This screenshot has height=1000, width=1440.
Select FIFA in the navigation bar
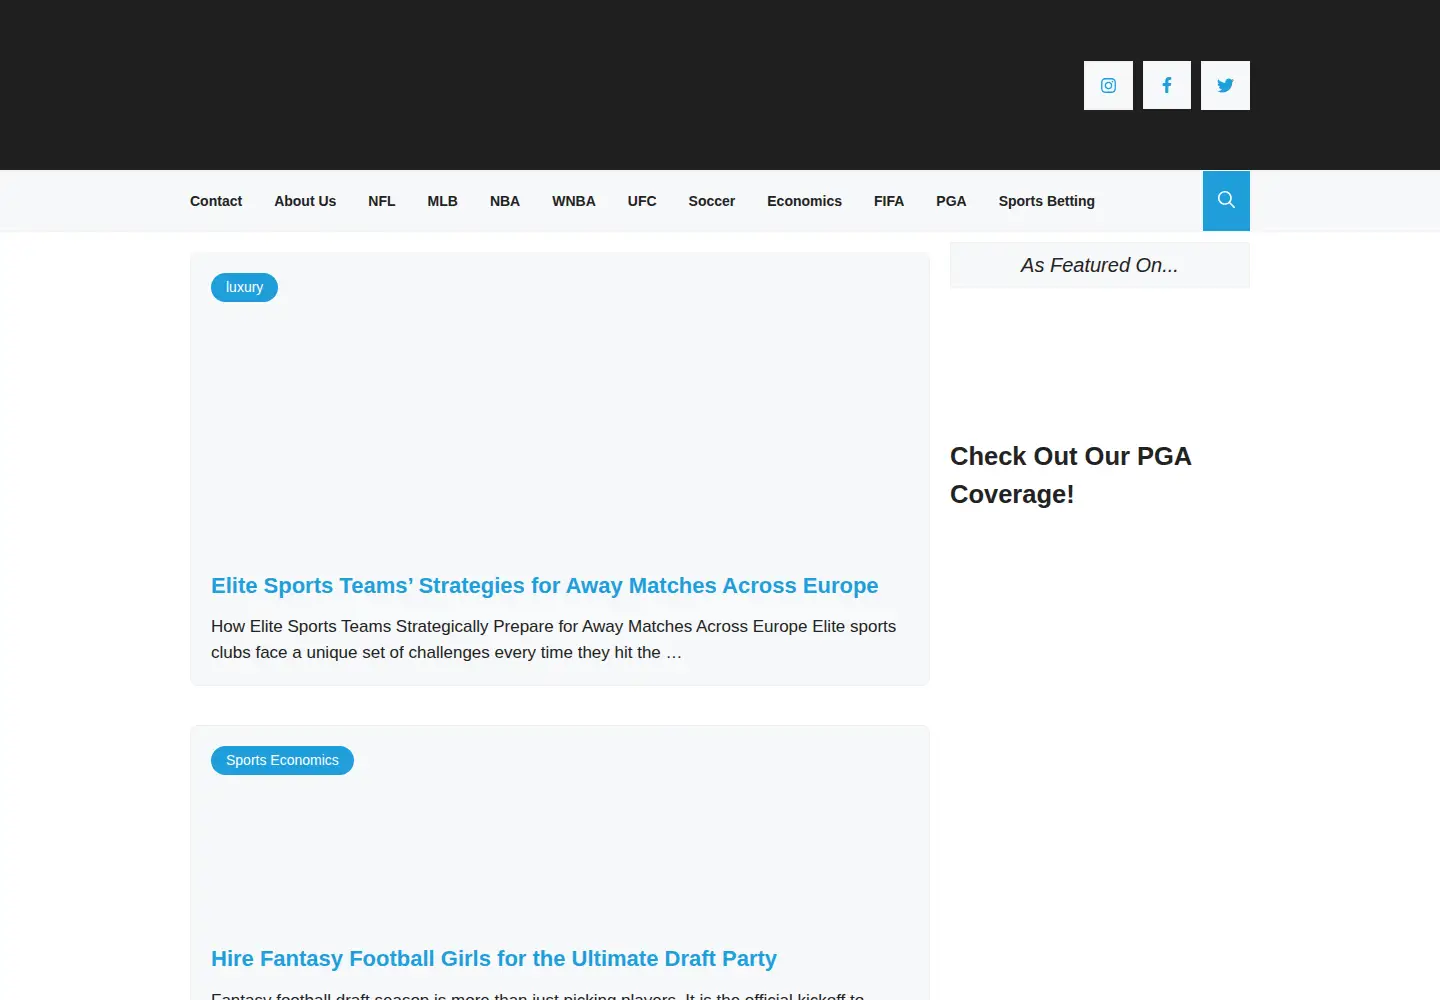click(x=889, y=201)
